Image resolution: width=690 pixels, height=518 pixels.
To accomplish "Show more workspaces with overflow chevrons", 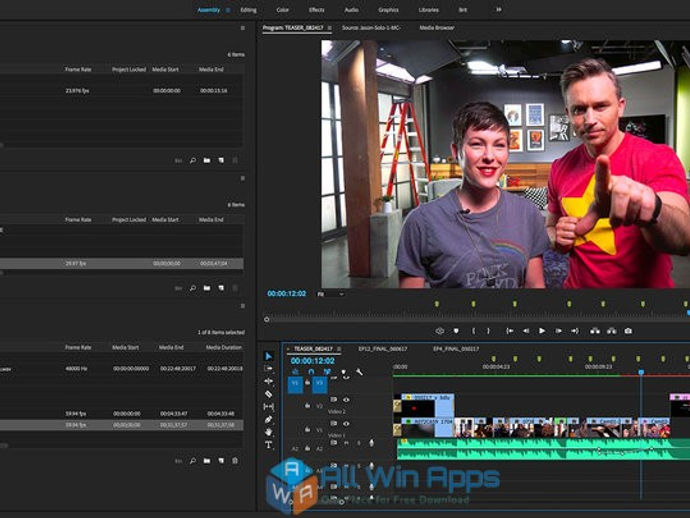I will coord(499,9).
